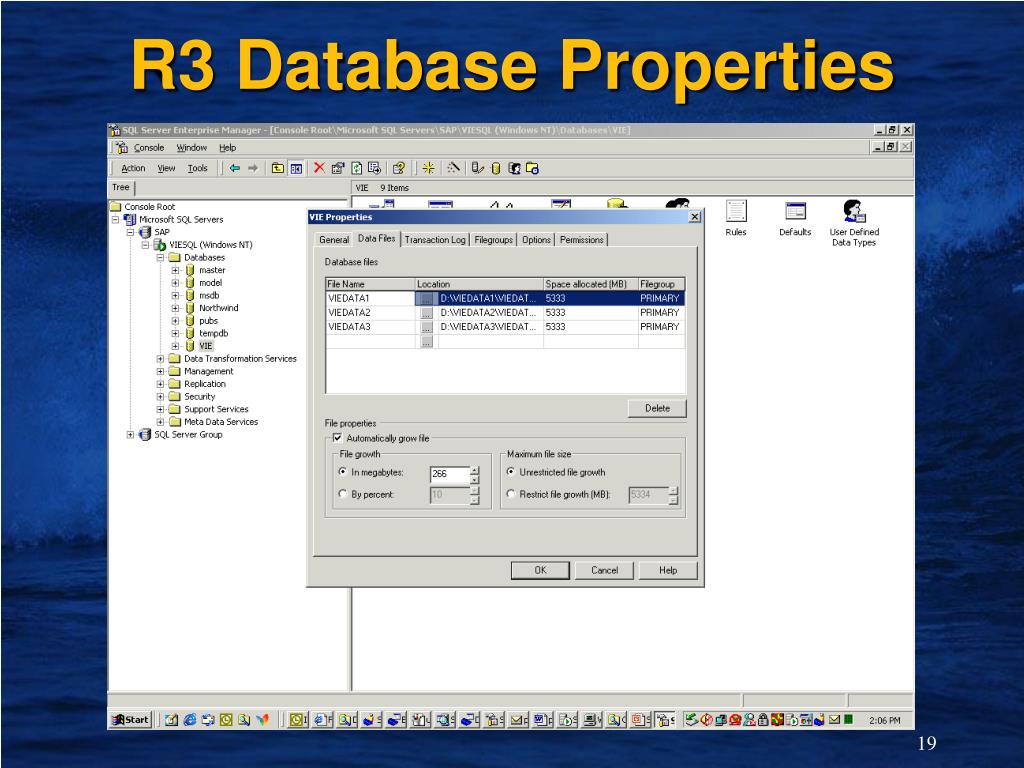Viewport: 1024px width, 768px height.
Task: Click the New Login toolbar icon
Action: [514, 168]
